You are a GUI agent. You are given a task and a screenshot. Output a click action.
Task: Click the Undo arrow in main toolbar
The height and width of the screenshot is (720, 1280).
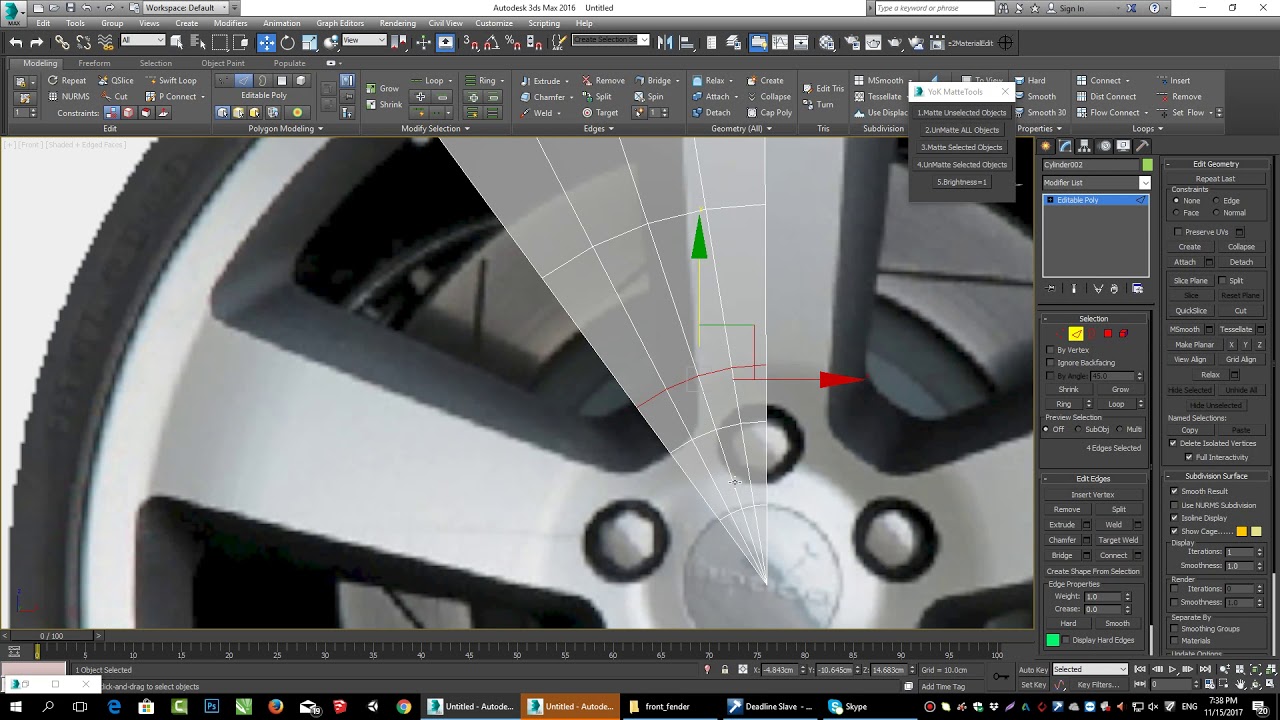15,42
